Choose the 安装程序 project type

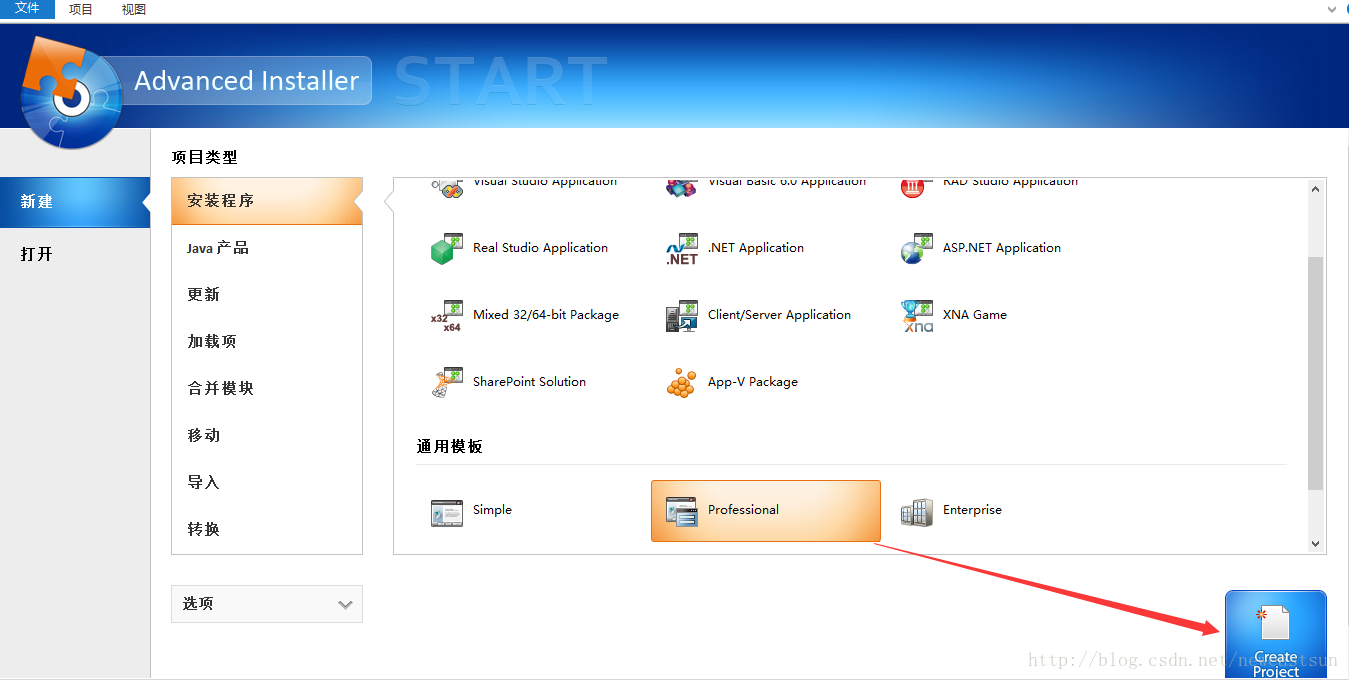267,201
